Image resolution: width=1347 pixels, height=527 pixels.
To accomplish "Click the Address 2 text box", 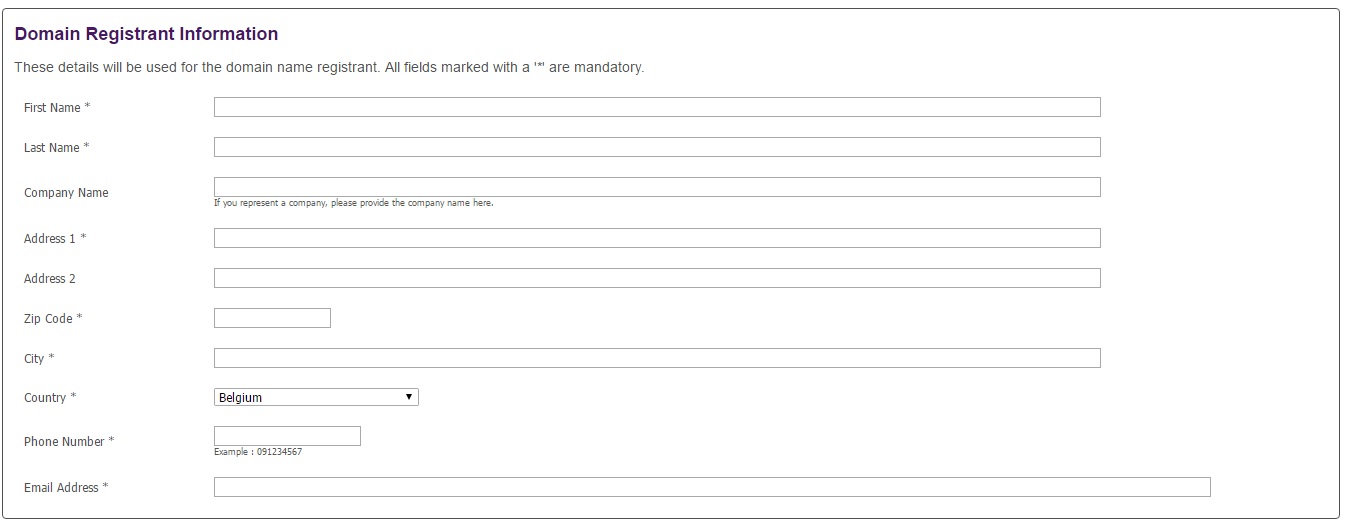I will (x=656, y=278).
